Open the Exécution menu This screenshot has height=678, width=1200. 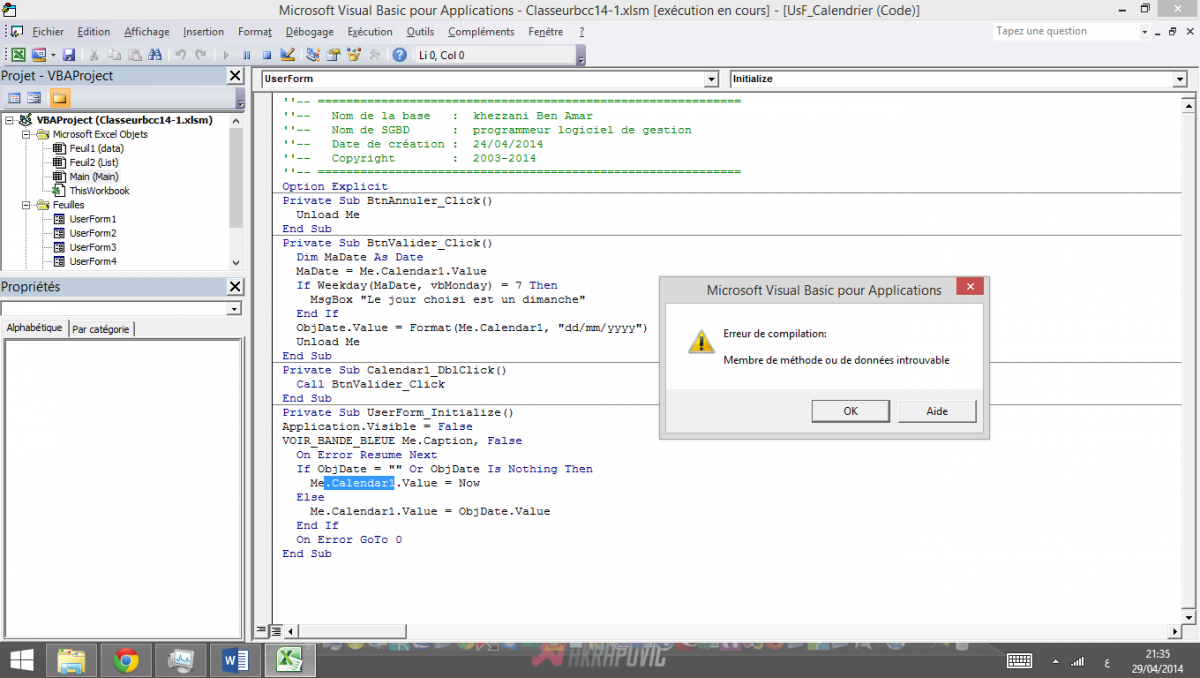pyautogui.click(x=370, y=32)
